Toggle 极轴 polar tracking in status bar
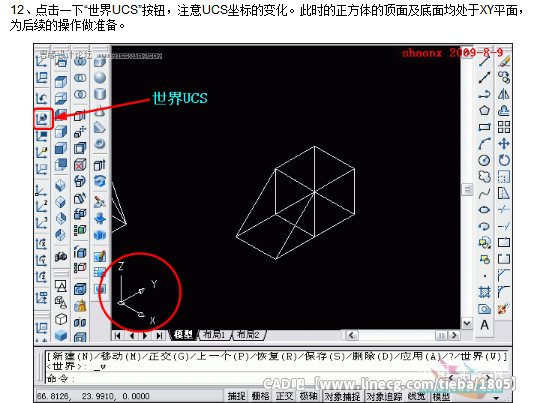This screenshot has height=403, width=550. point(308,396)
